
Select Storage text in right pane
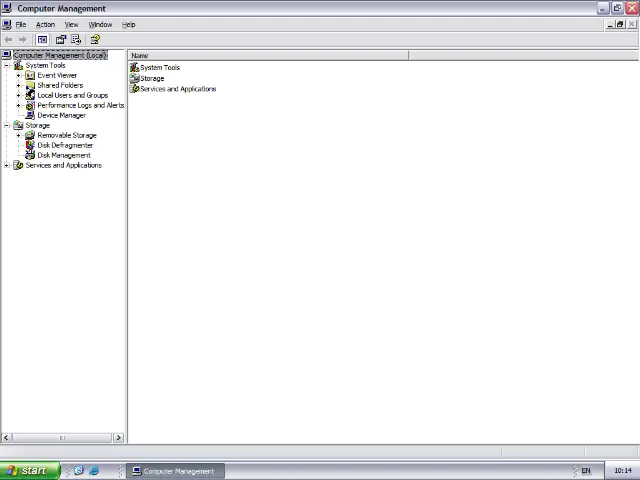(x=152, y=78)
